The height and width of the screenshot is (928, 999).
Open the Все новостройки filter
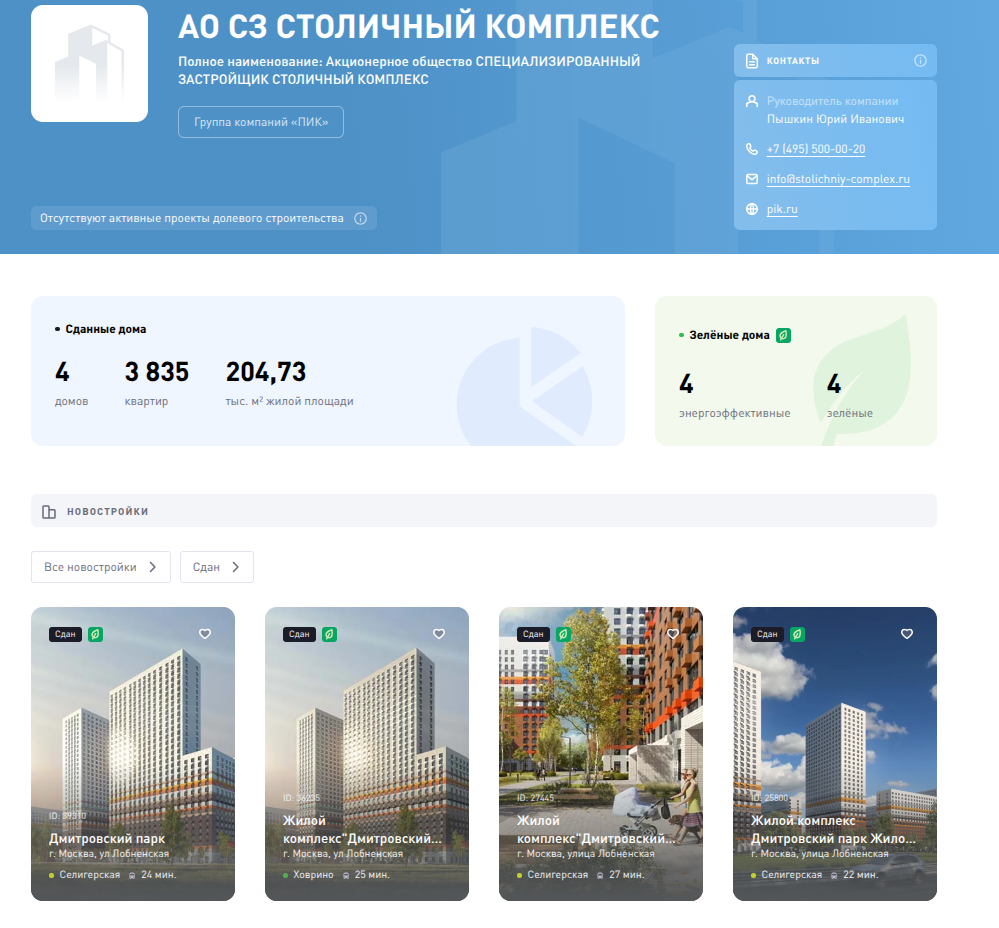[x=100, y=567]
